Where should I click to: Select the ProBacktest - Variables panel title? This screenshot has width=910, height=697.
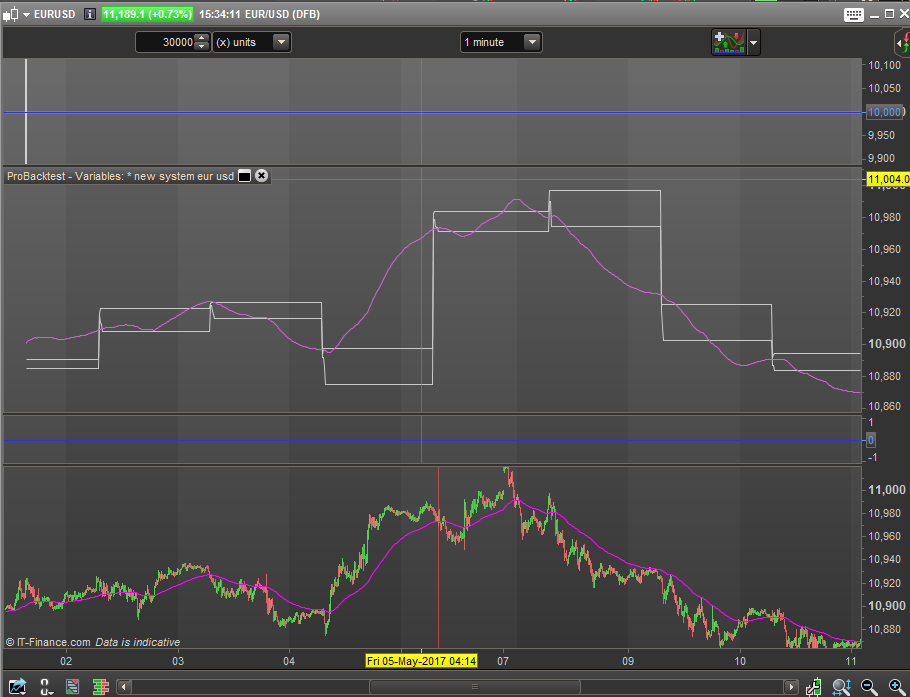[x=120, y=176]
